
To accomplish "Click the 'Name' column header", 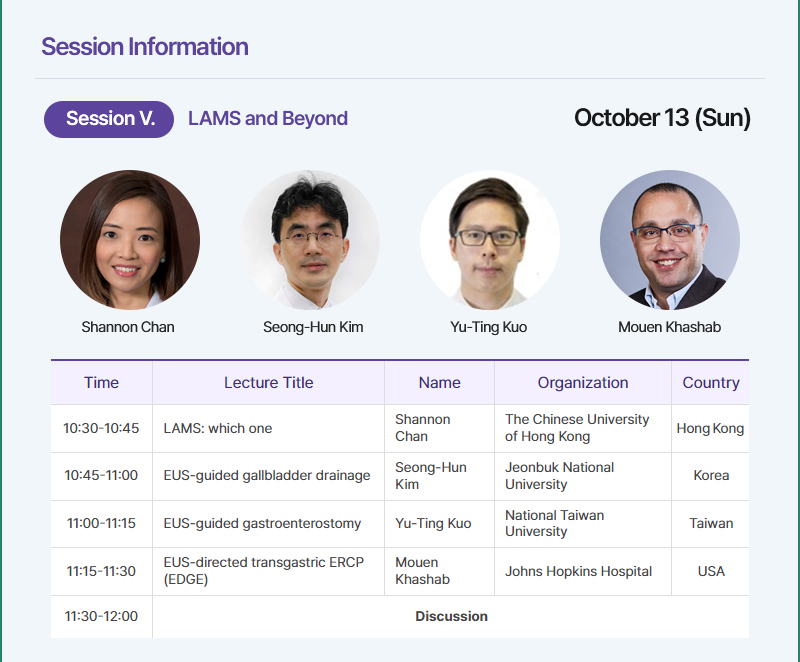I will (439, 383).
